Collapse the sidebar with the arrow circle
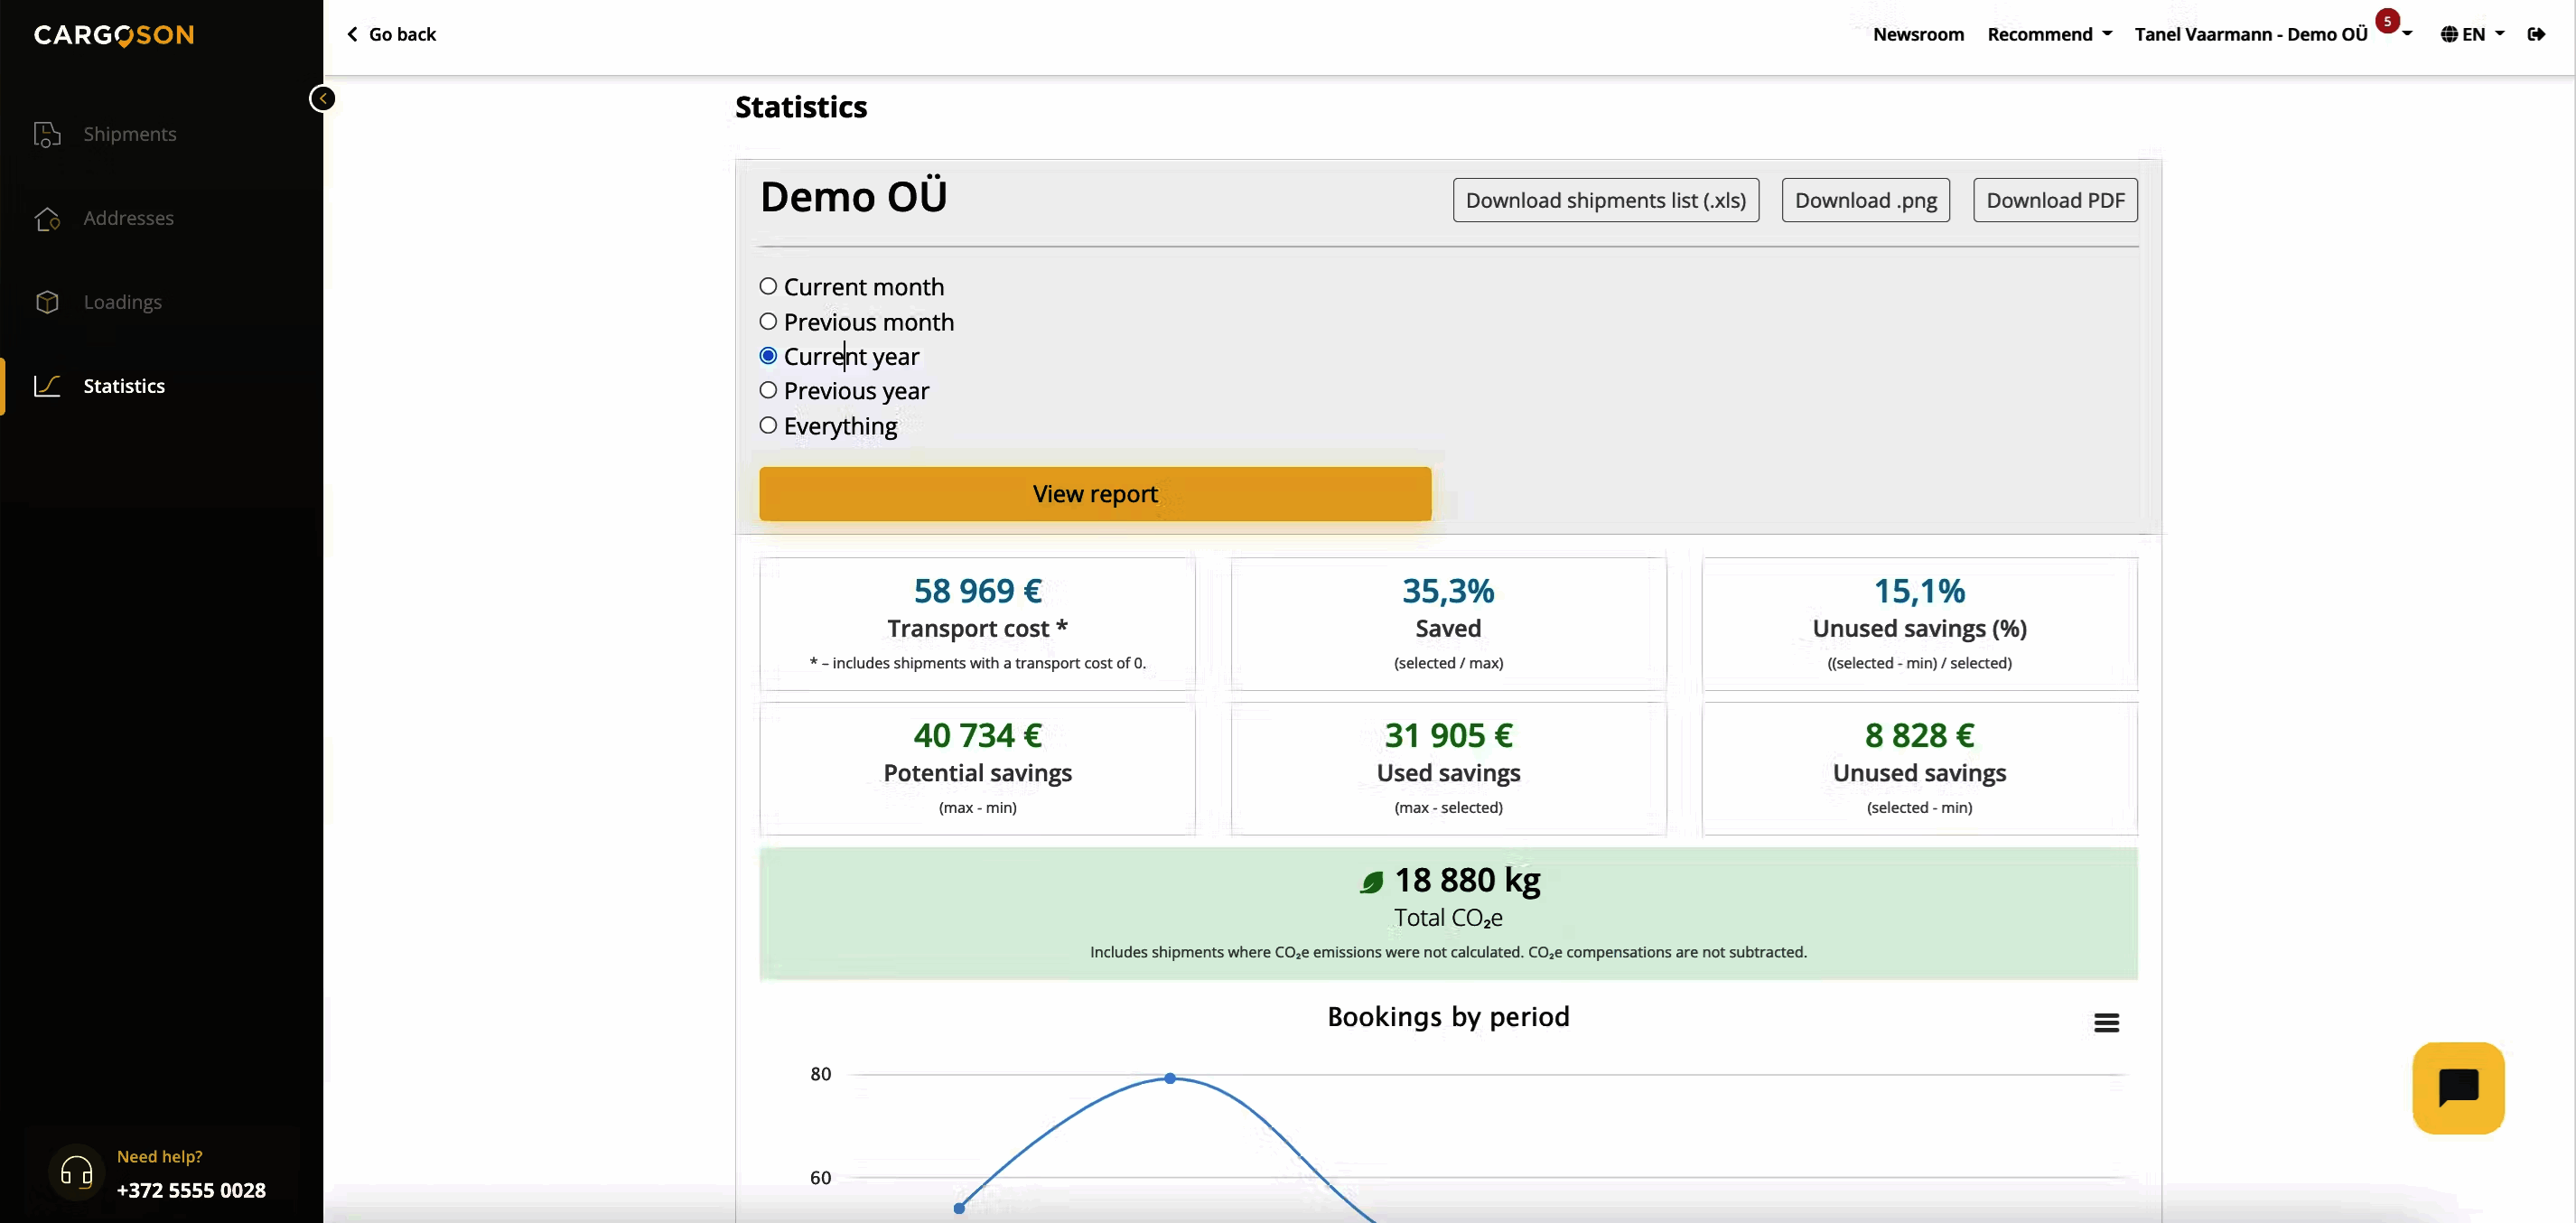 [x=322, y=98]
